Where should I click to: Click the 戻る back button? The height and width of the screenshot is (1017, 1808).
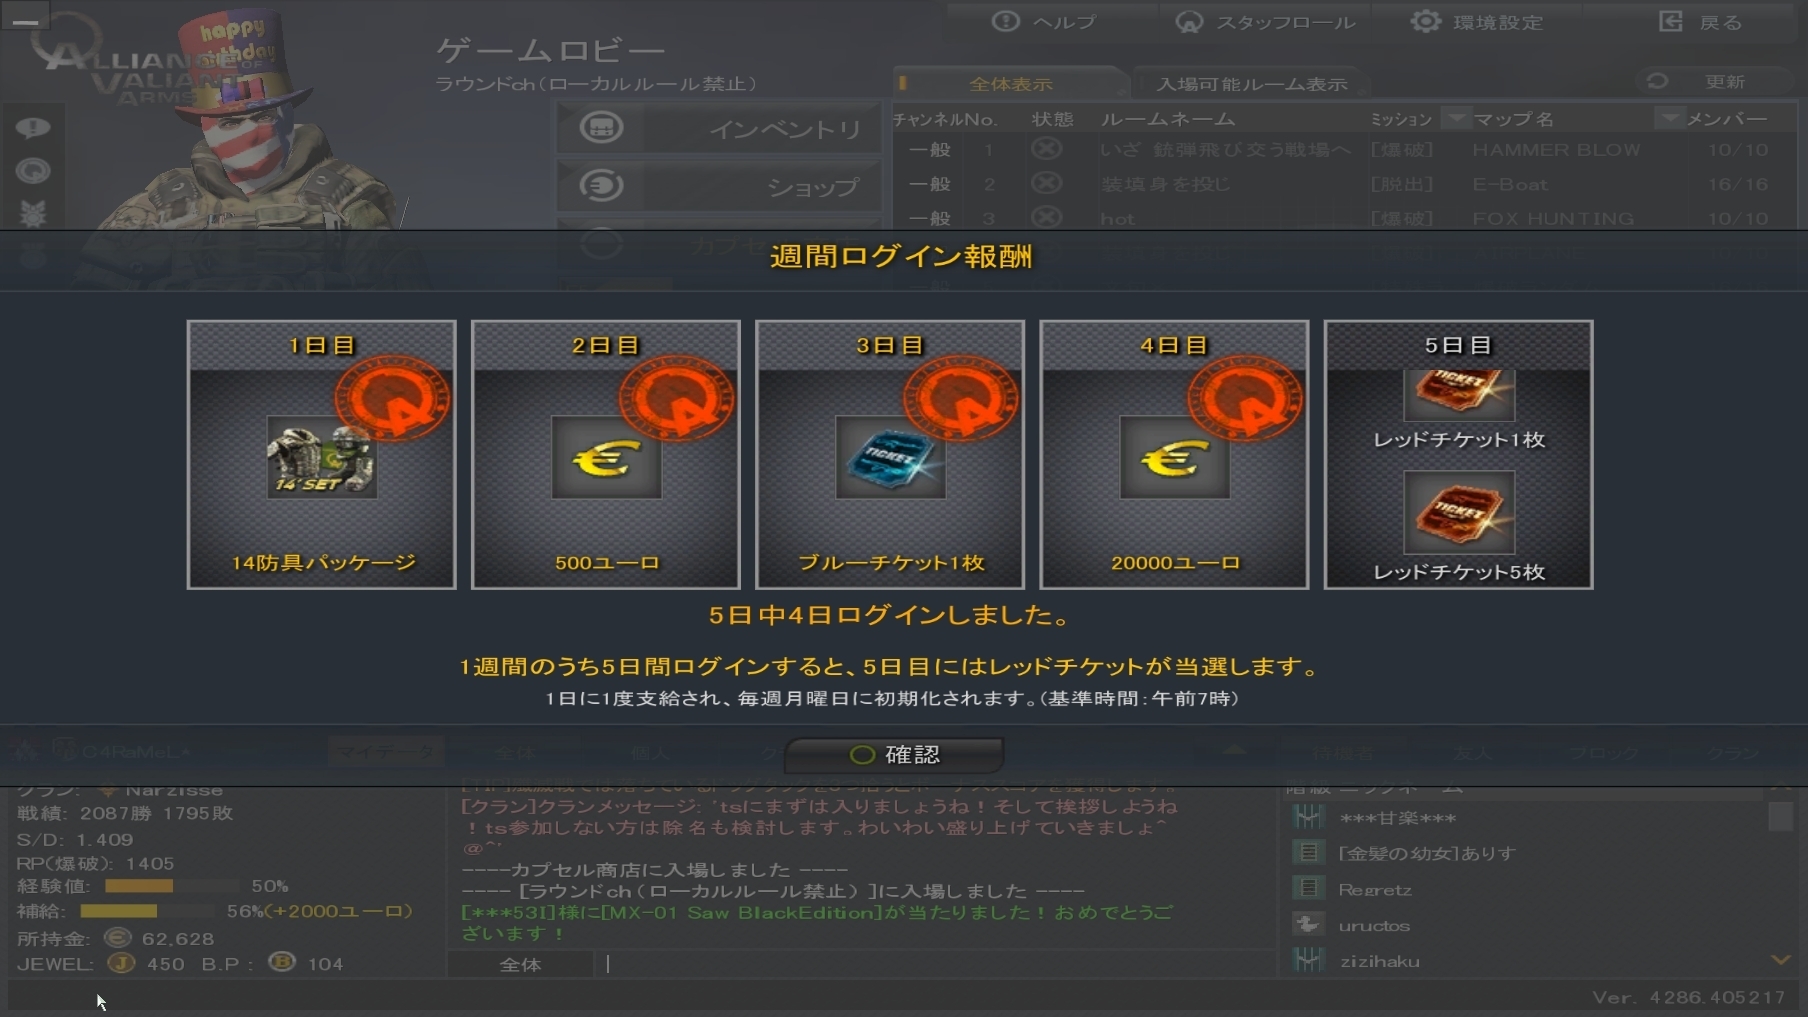tap(1700, 22)
